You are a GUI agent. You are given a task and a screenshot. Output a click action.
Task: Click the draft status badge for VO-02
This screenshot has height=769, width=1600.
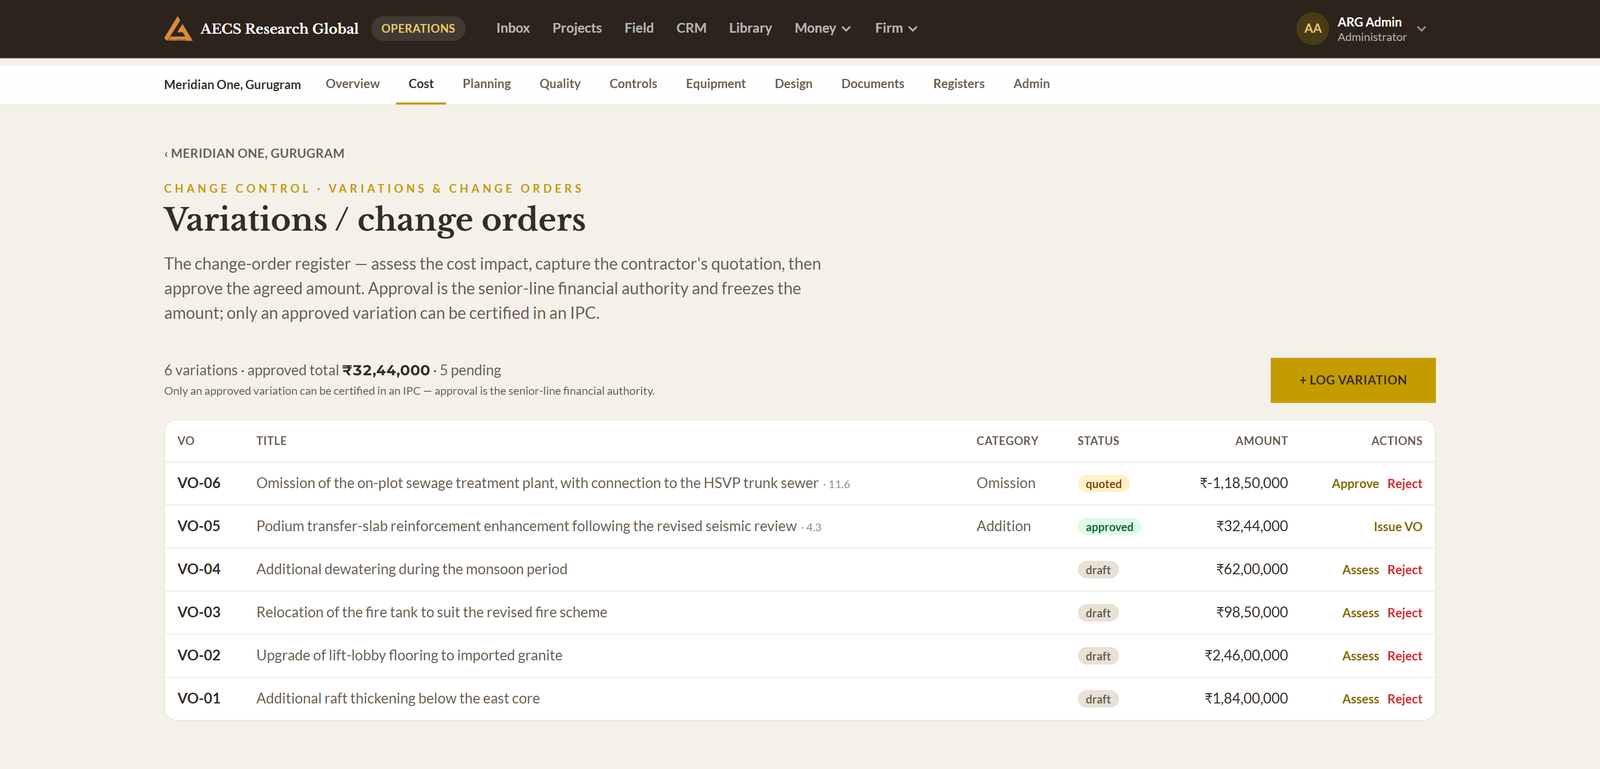(1098, 656)
